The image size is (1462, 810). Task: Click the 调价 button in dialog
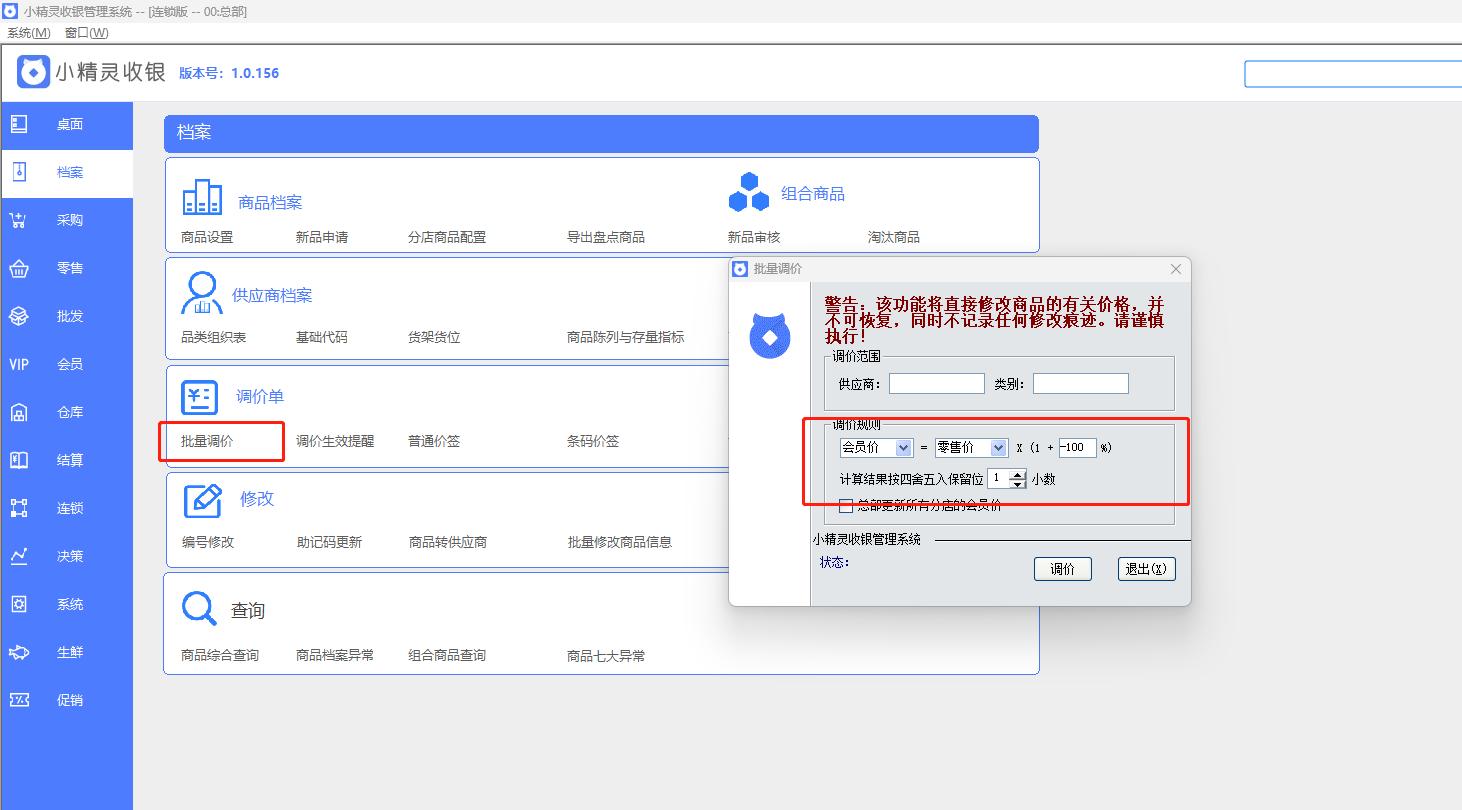click(x=1061, y=569)
